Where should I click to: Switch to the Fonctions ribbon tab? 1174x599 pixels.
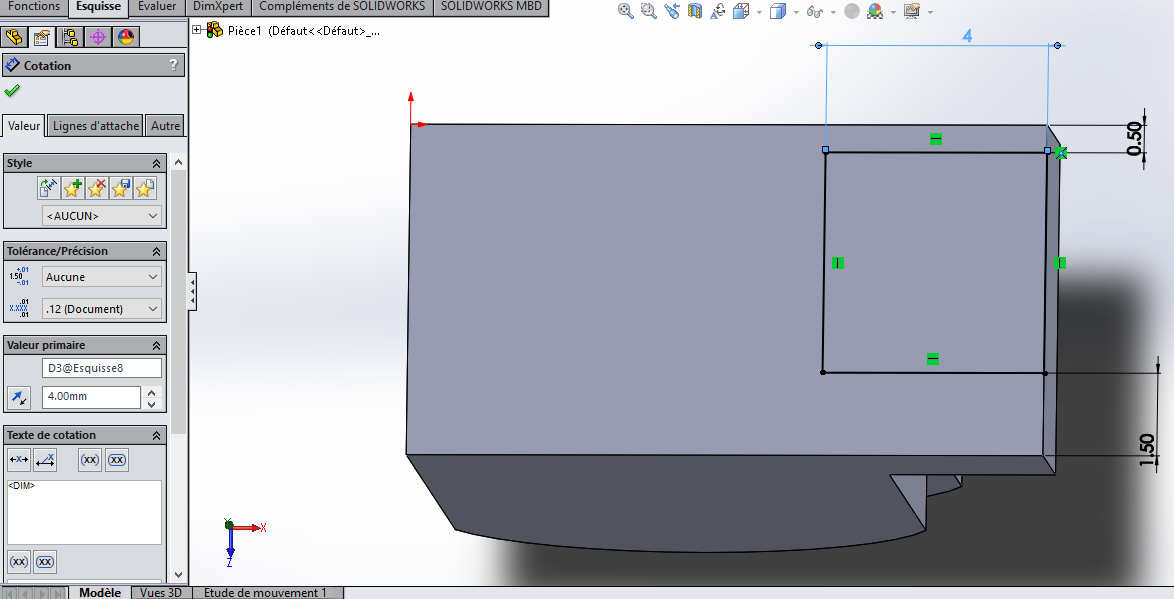pos(34,7)
